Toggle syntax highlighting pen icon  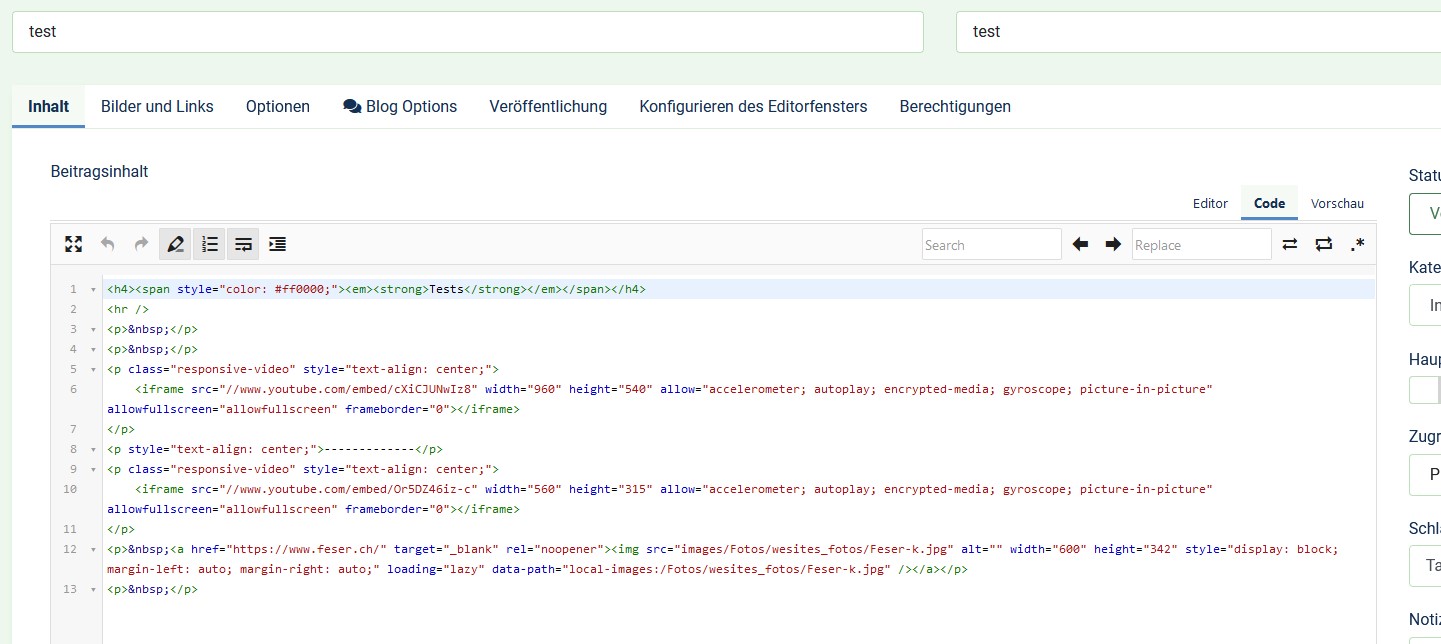(x=175, y=244)
